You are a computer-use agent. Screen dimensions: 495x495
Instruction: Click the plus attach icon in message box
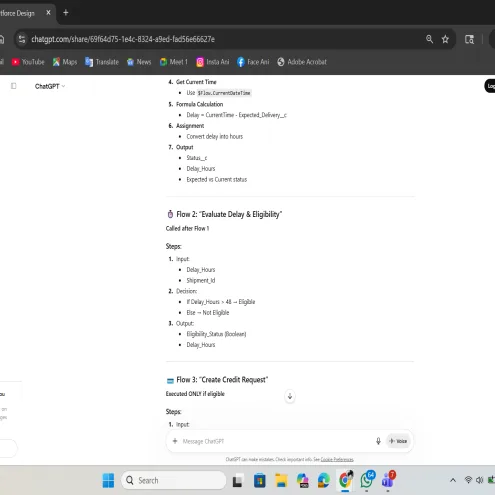[175, 441]
